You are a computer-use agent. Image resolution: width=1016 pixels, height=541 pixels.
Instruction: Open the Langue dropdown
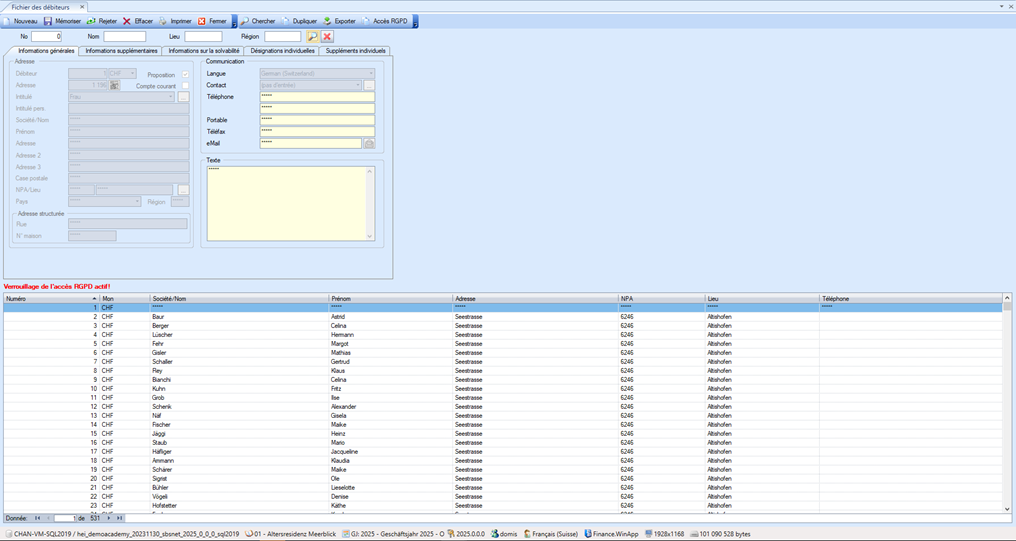click(x=370, y=74)
